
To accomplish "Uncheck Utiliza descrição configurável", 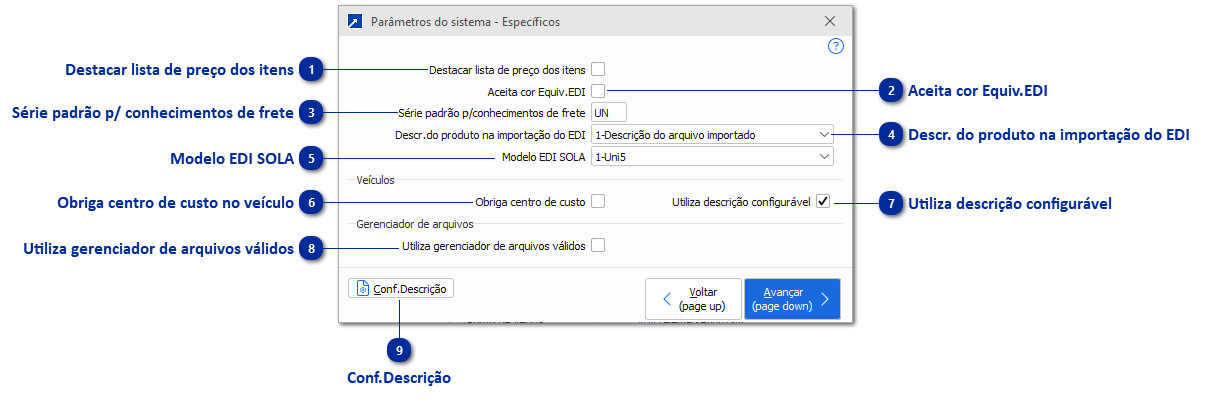I will 823,202.
